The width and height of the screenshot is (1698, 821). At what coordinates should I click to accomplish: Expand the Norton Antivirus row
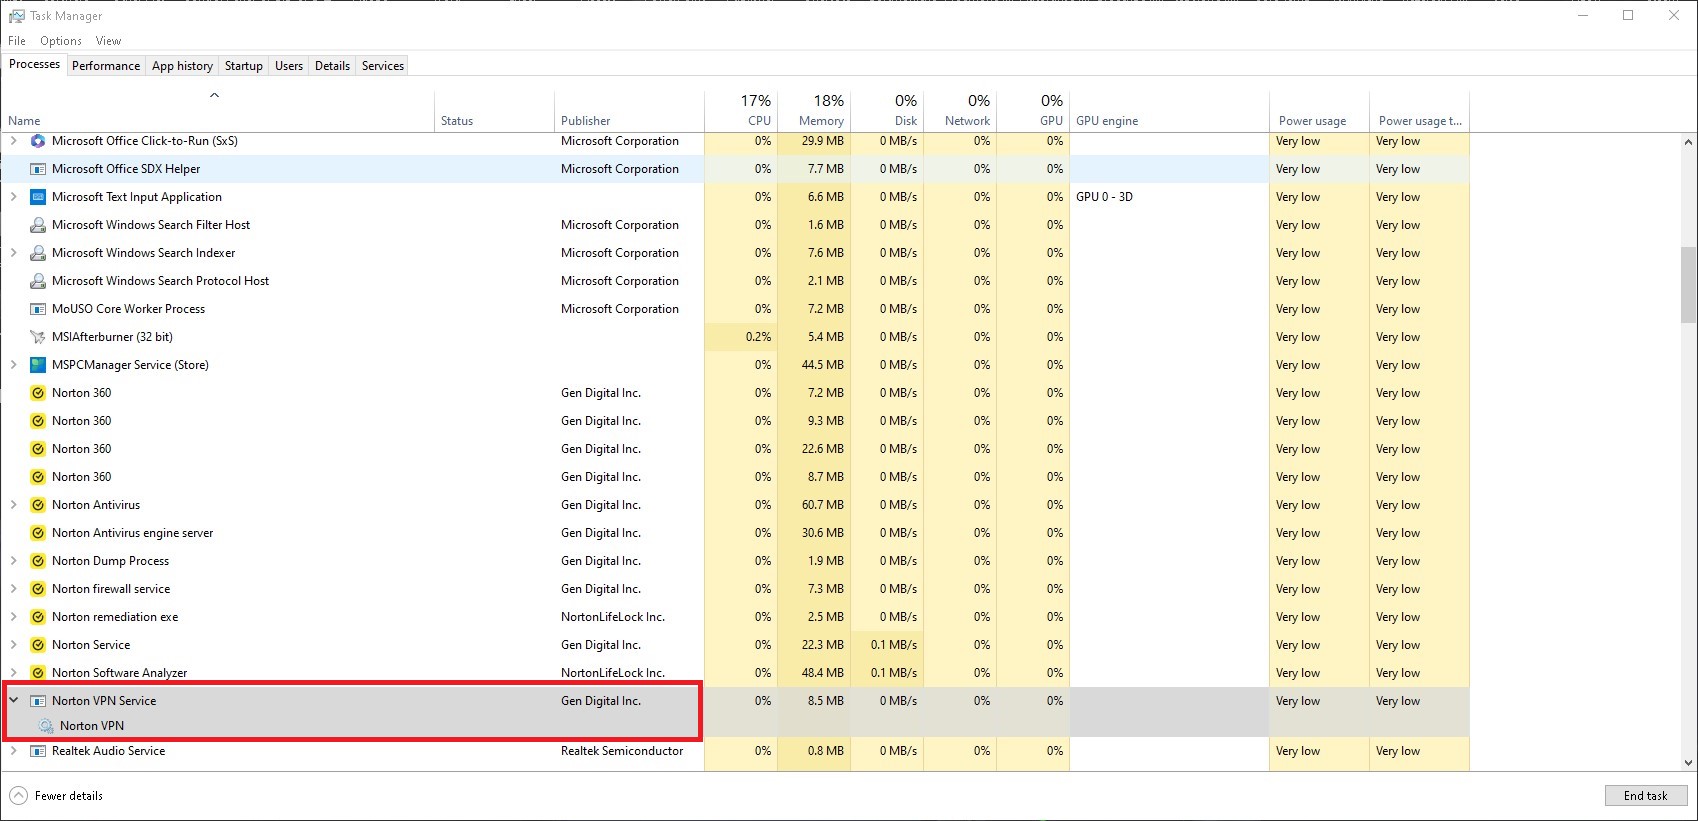14,505
